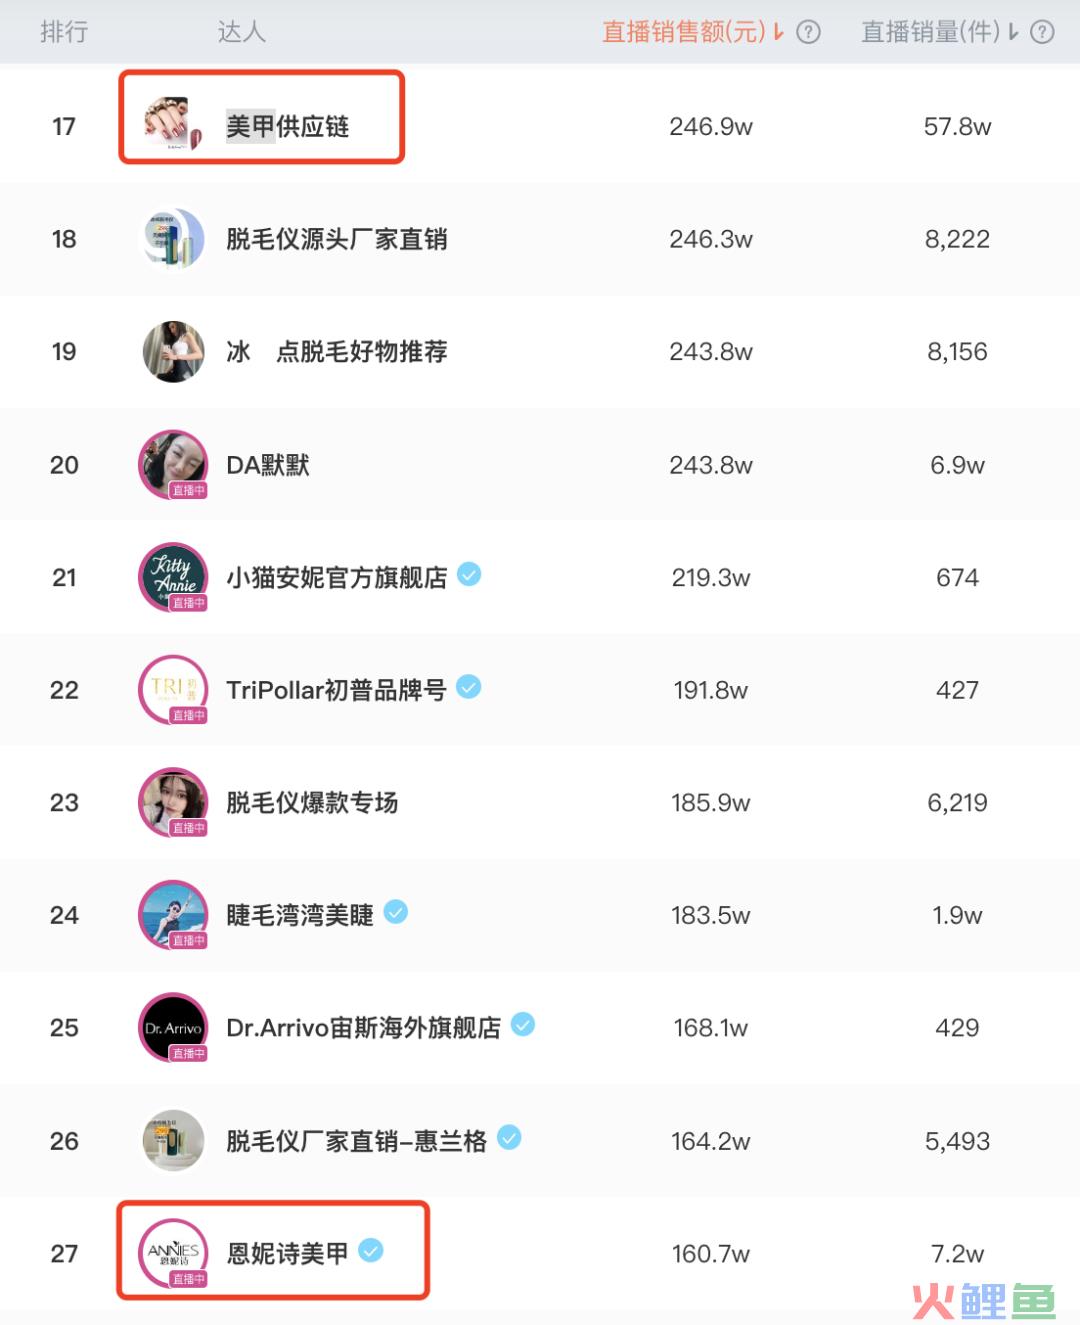This screenshot has width=1080, height=1325.
Task: Click verified check next to 恩妮诗美甲
Action: click(x=371, y=1250)
